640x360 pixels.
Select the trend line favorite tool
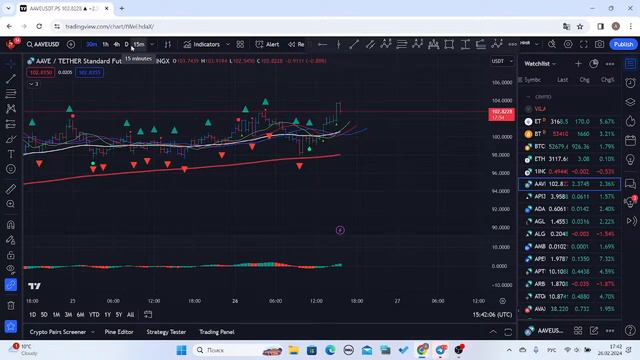pos(354,44)
